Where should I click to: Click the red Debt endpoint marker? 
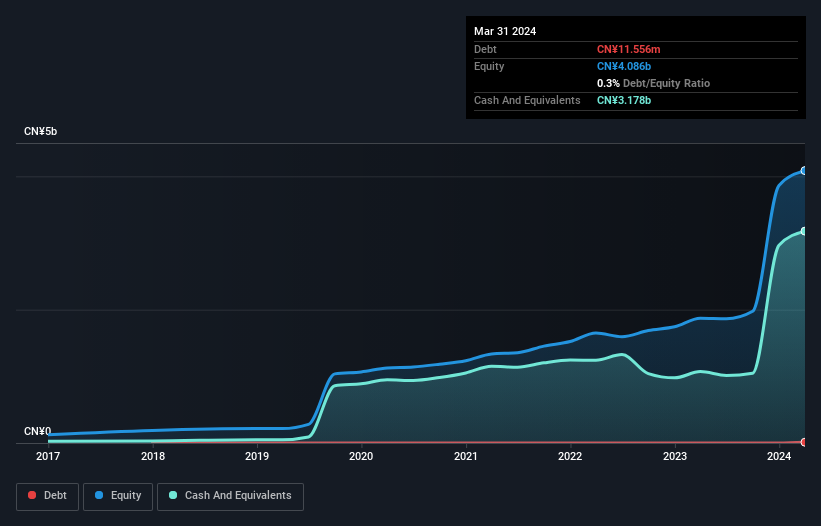click(804, 442)
